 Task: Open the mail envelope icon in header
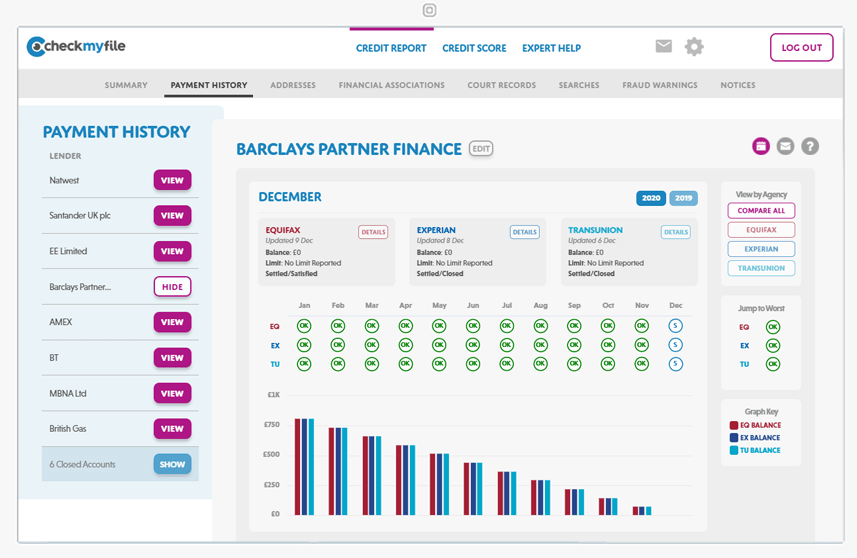(x=664, y=46)
